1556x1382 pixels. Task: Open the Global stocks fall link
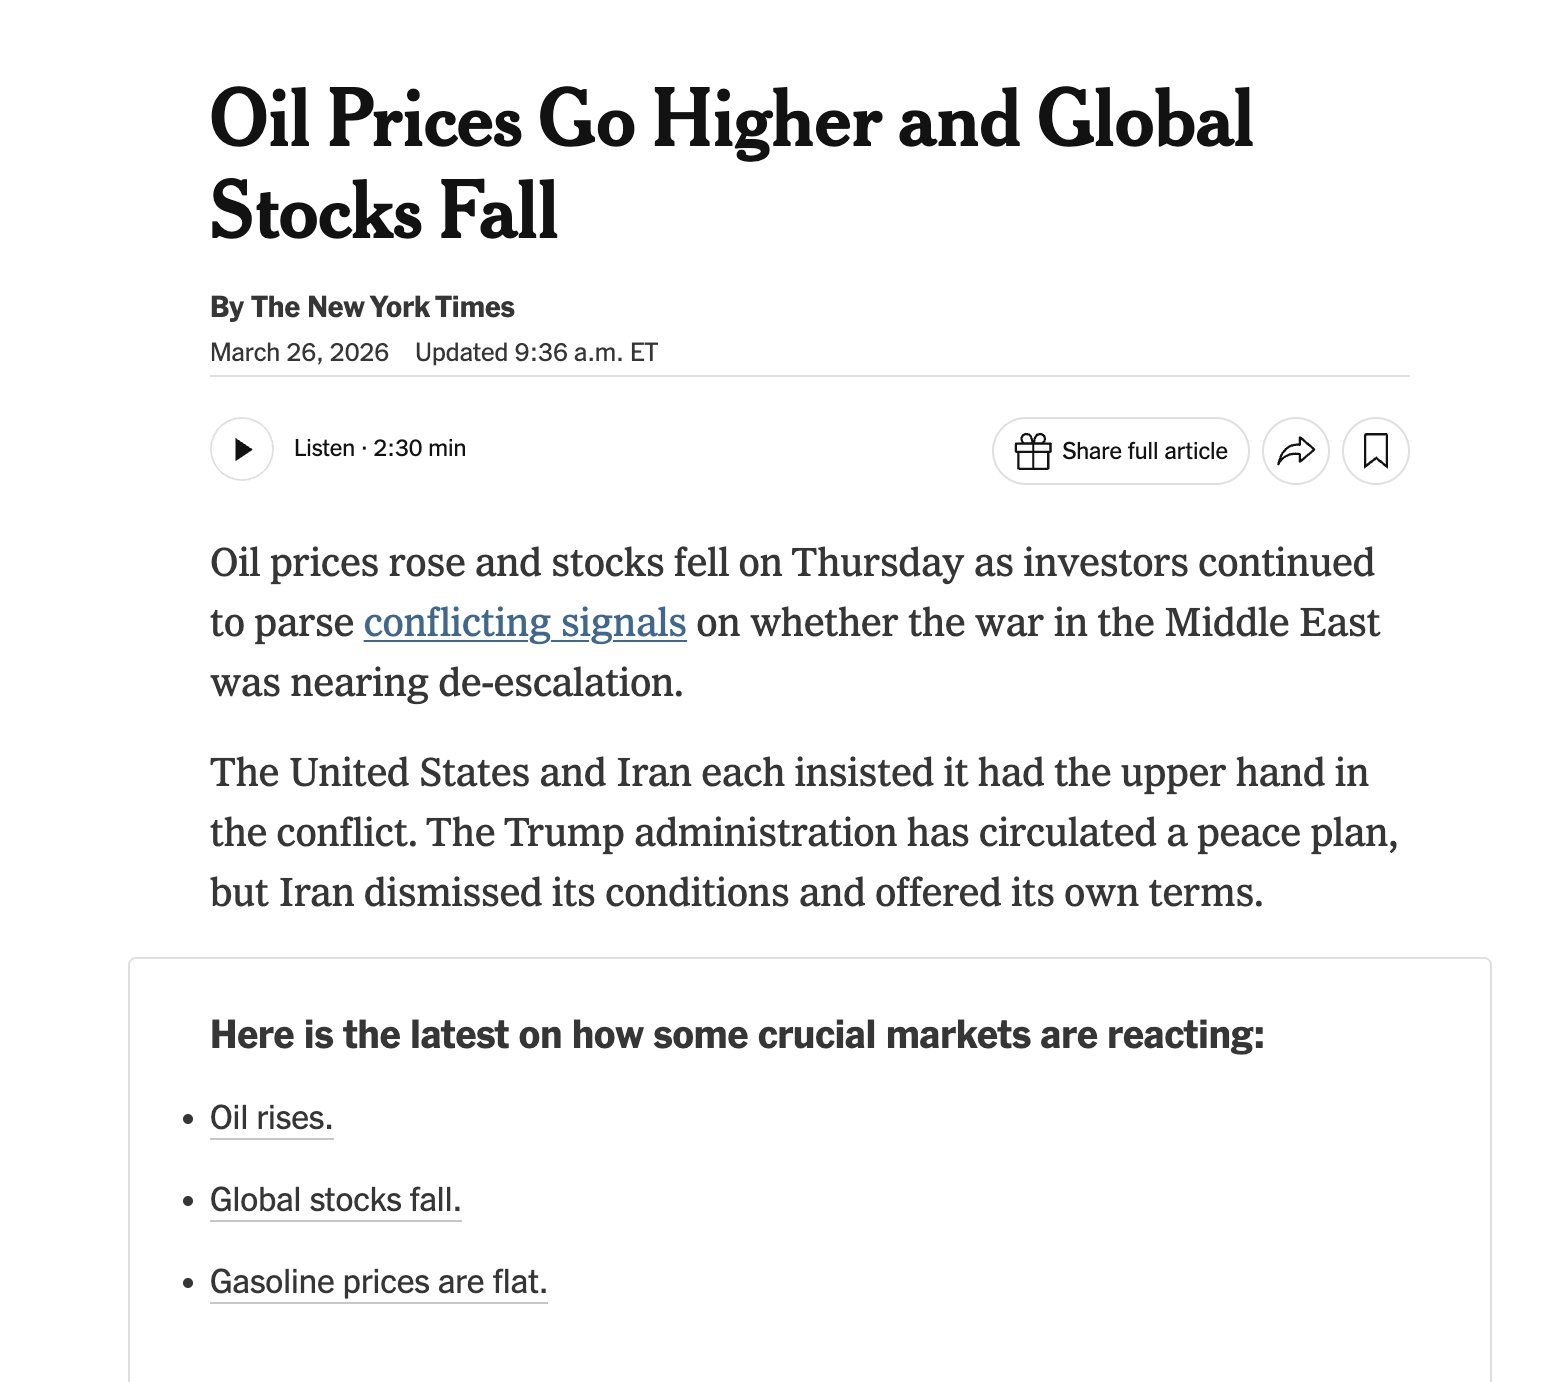pos(335,1200)
